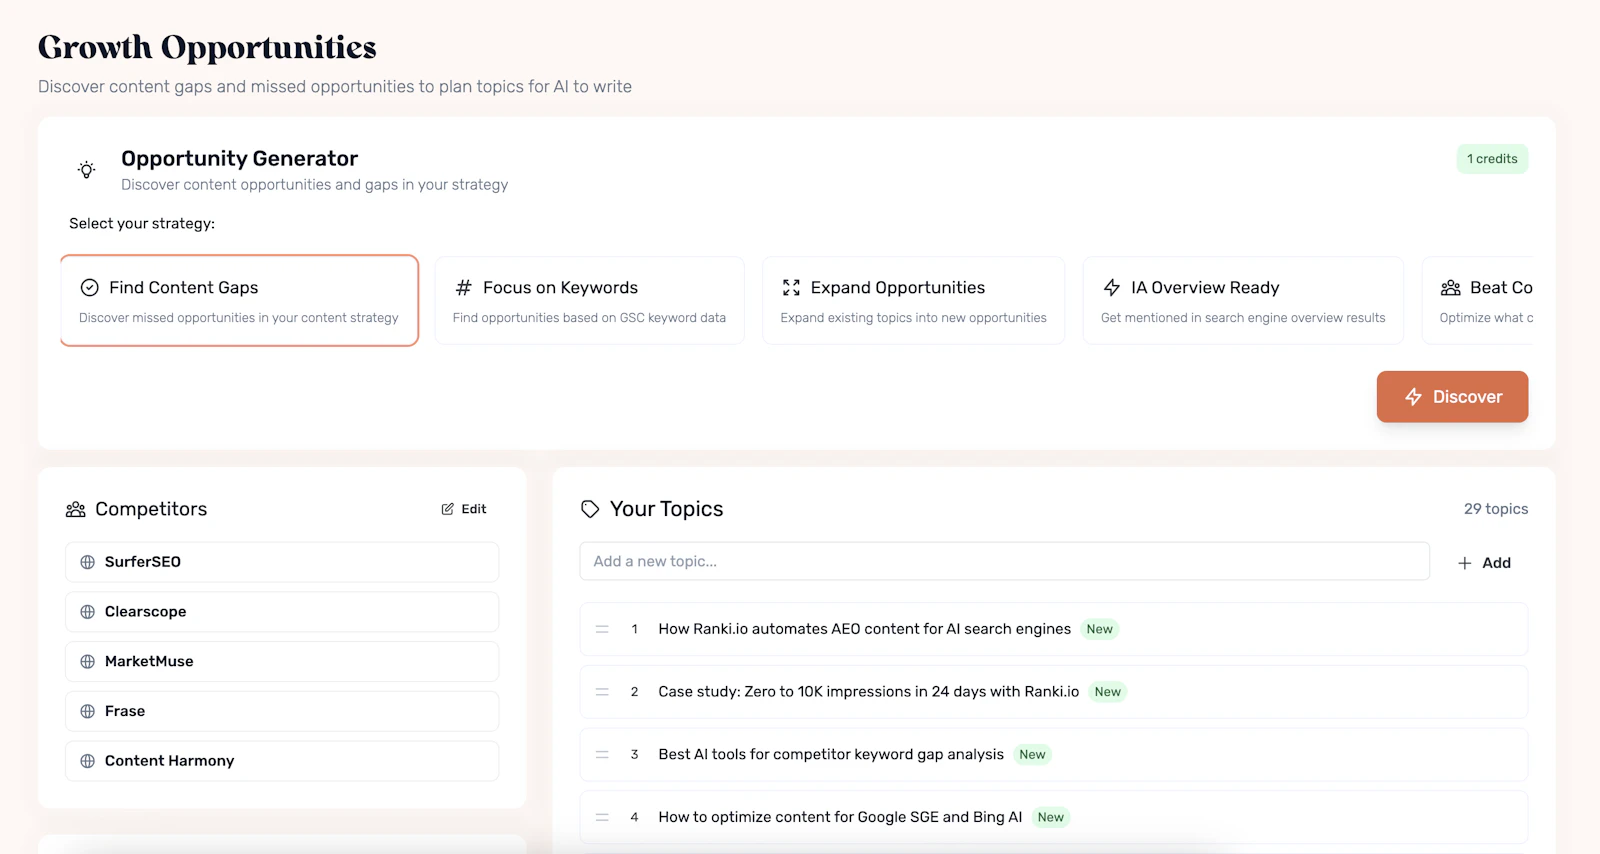Click the drag handle for topic 4
Screen dimensions: 1600x854
click(x=602, y=817)
